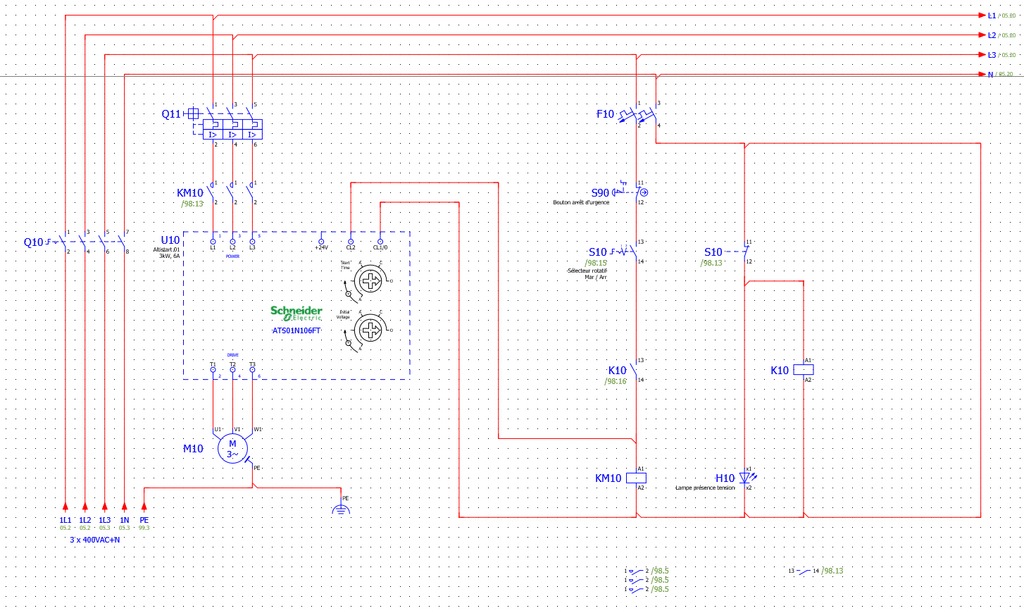Select the Q10 main disconnect switch symbol
The image size is (1024, 613).
95,241
